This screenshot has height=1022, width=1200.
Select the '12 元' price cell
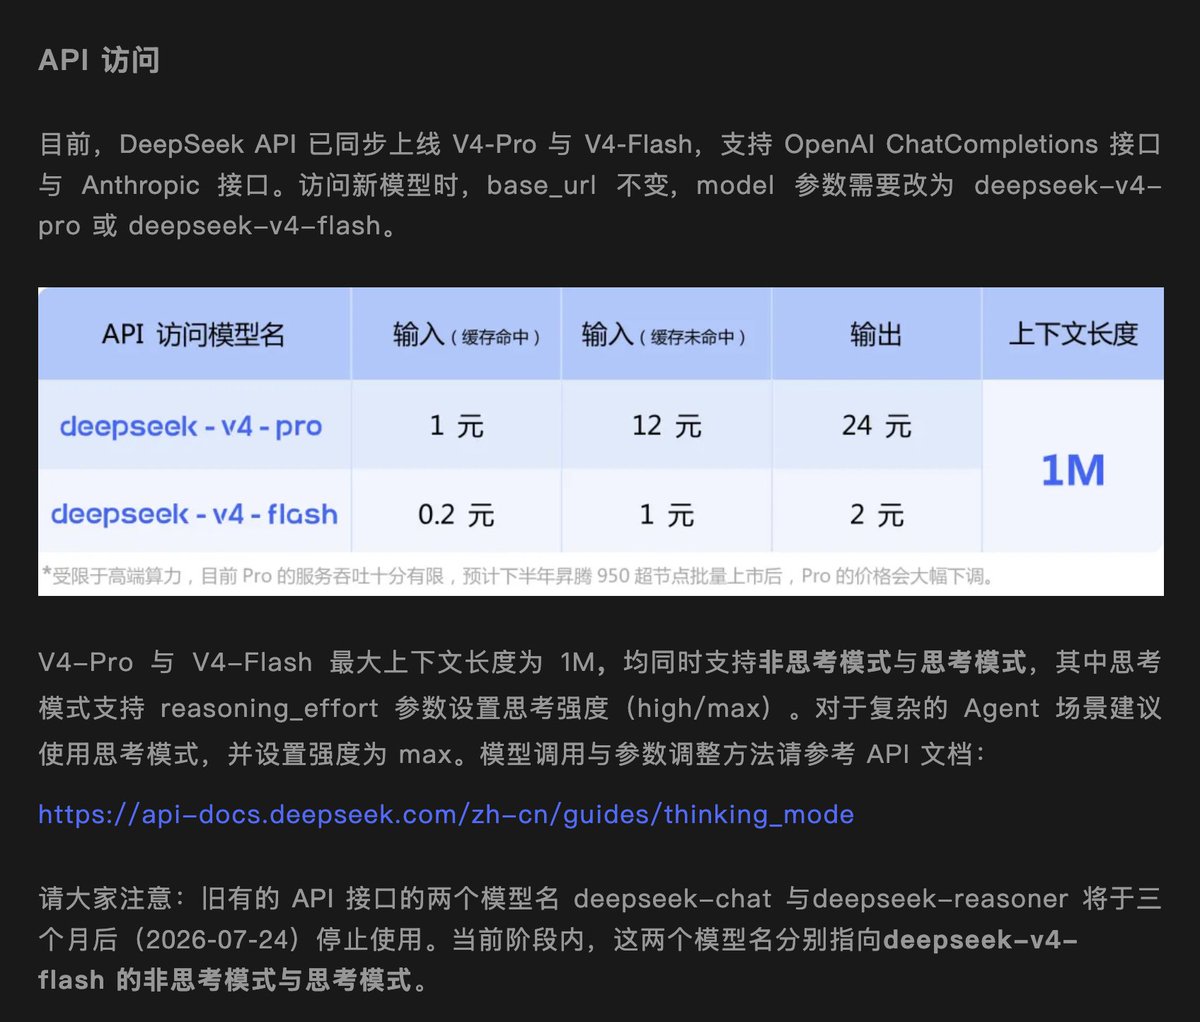coord(666,426)
